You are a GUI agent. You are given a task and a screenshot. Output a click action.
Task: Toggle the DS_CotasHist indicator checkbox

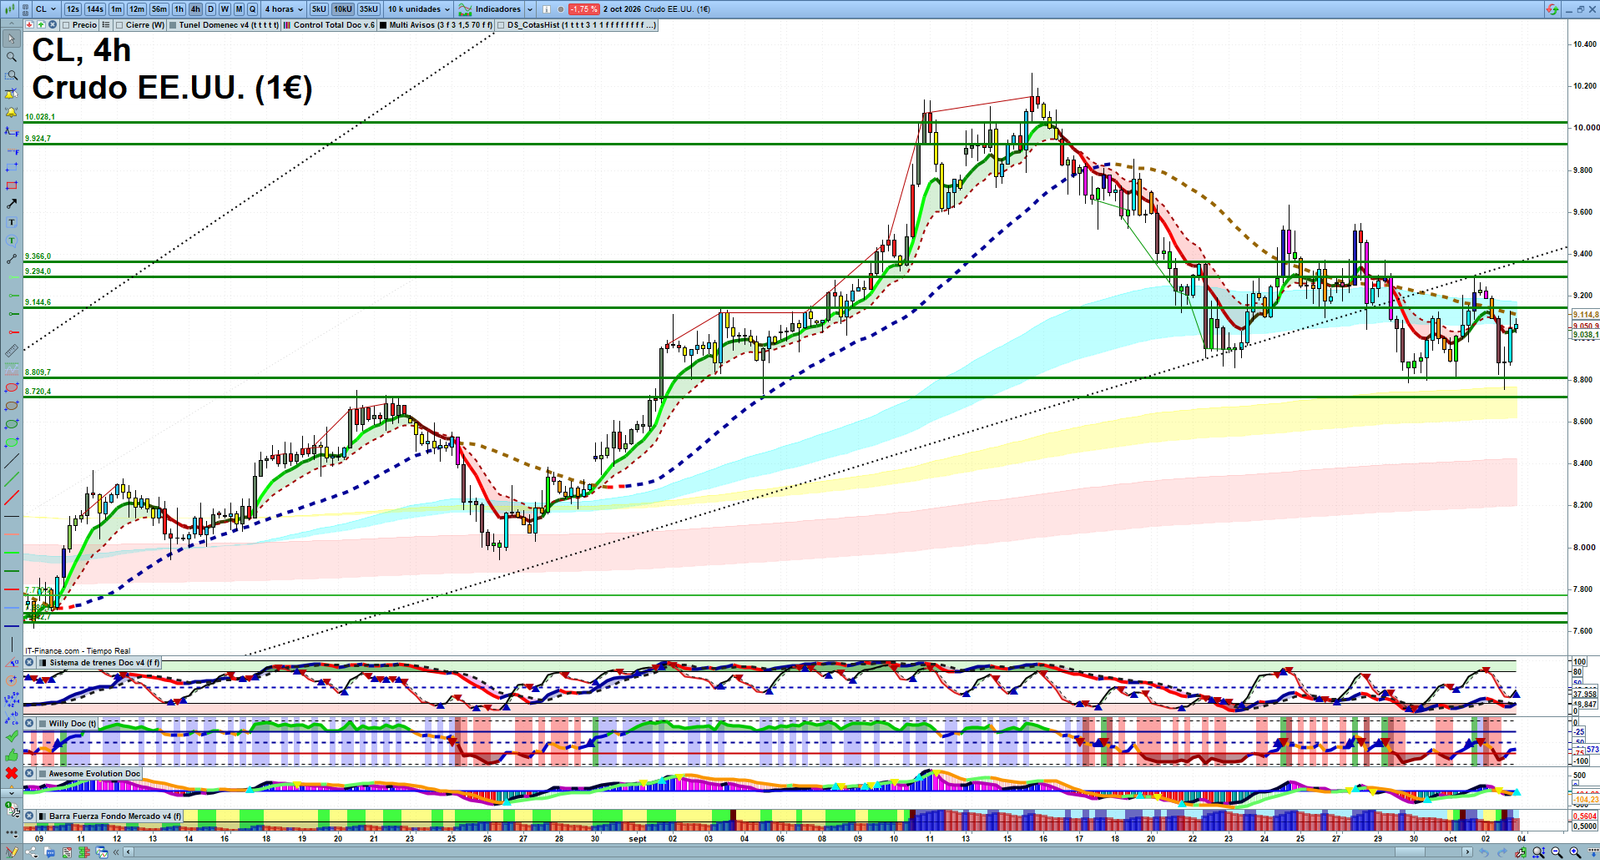tap(501, 25)
